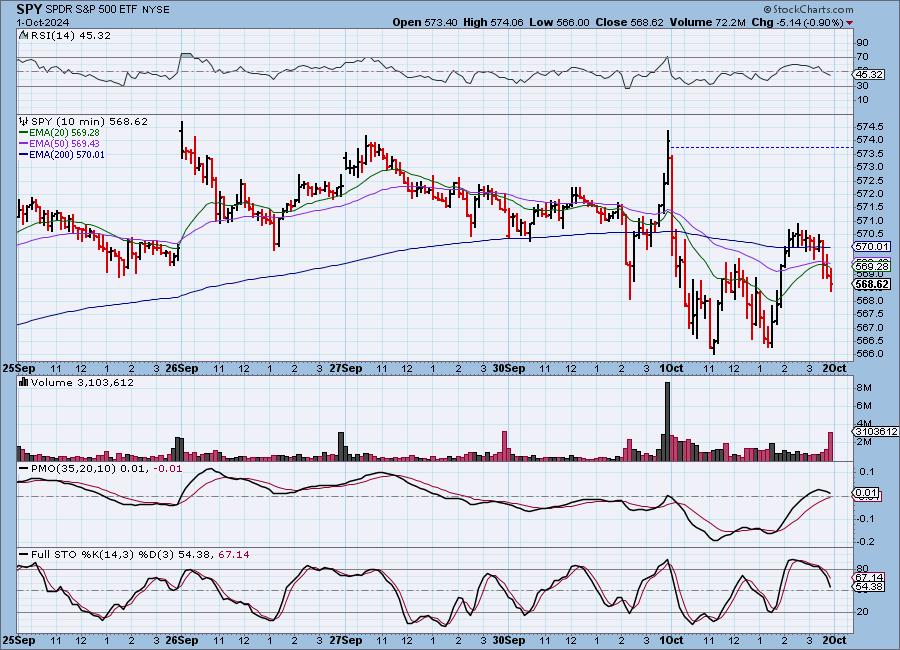Click the 'Volume 3,103,612' panel label

click(82, 382)
